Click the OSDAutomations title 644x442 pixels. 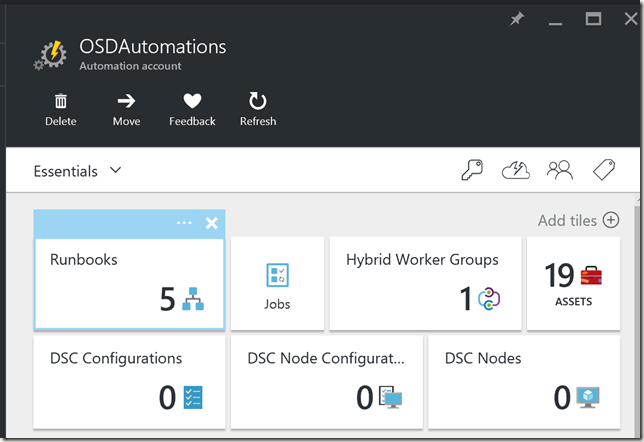tap(152, 47)
